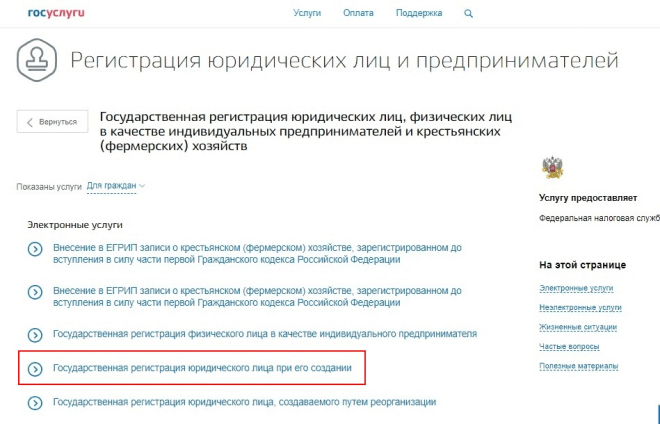The width and height of the screenshot is (660, 424).
Task: Click arrow icon beside юридического лица при его создании
Action: tap(35, 369)
